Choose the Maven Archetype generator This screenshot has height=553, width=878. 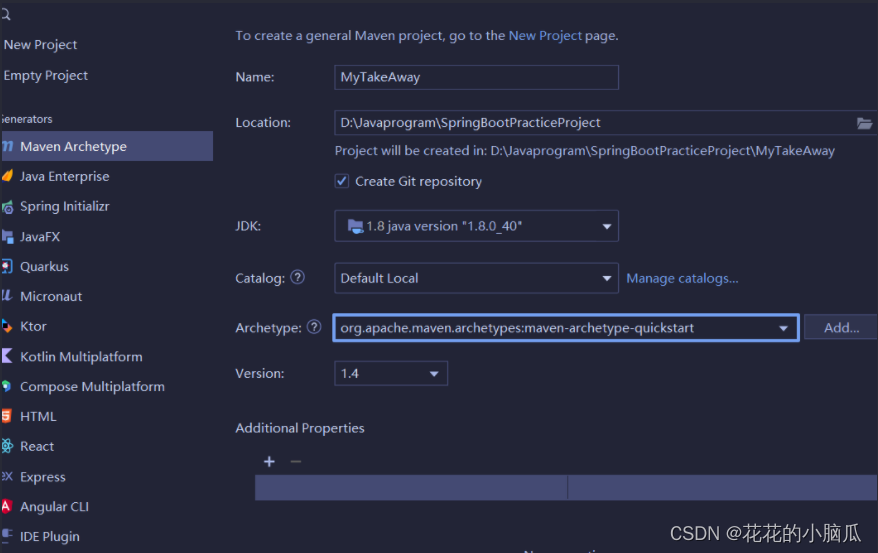point(106,146)
